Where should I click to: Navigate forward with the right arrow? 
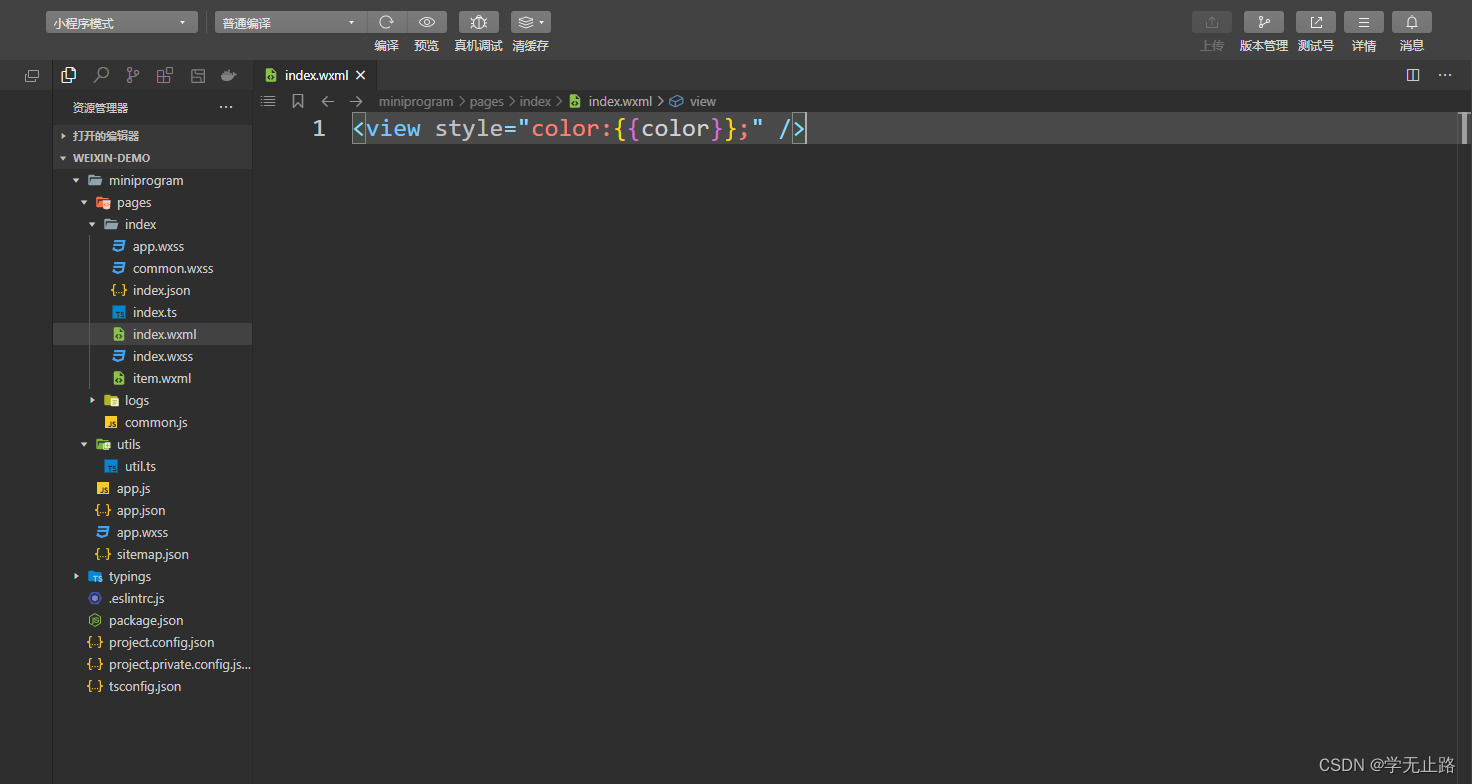[356, 101]
